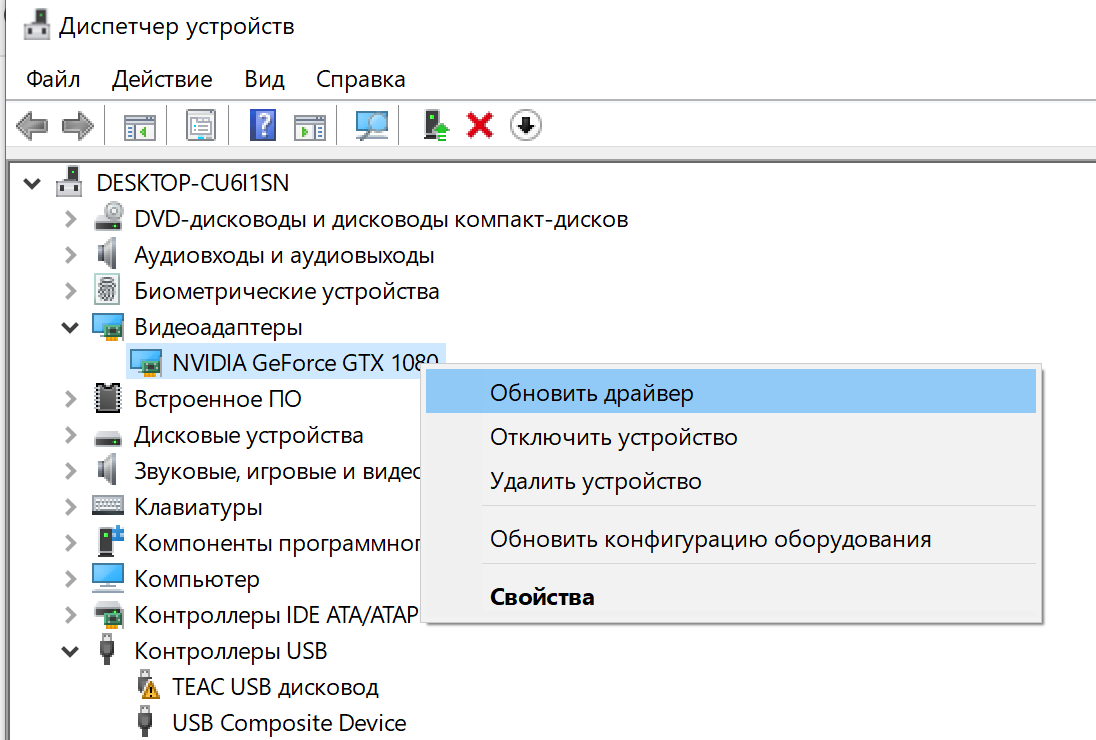
Task: Click the red X uninstall device icon
Action: pos(480,126)
